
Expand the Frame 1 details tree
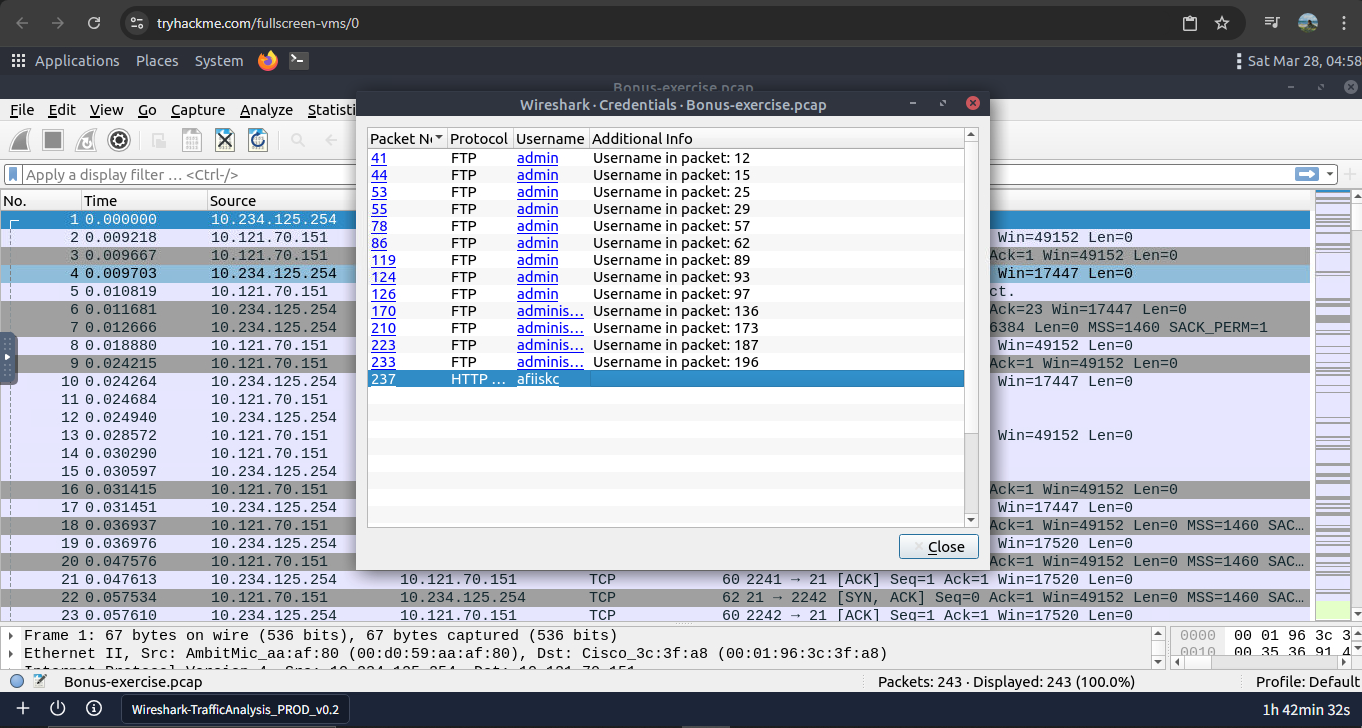coord(11,636)
